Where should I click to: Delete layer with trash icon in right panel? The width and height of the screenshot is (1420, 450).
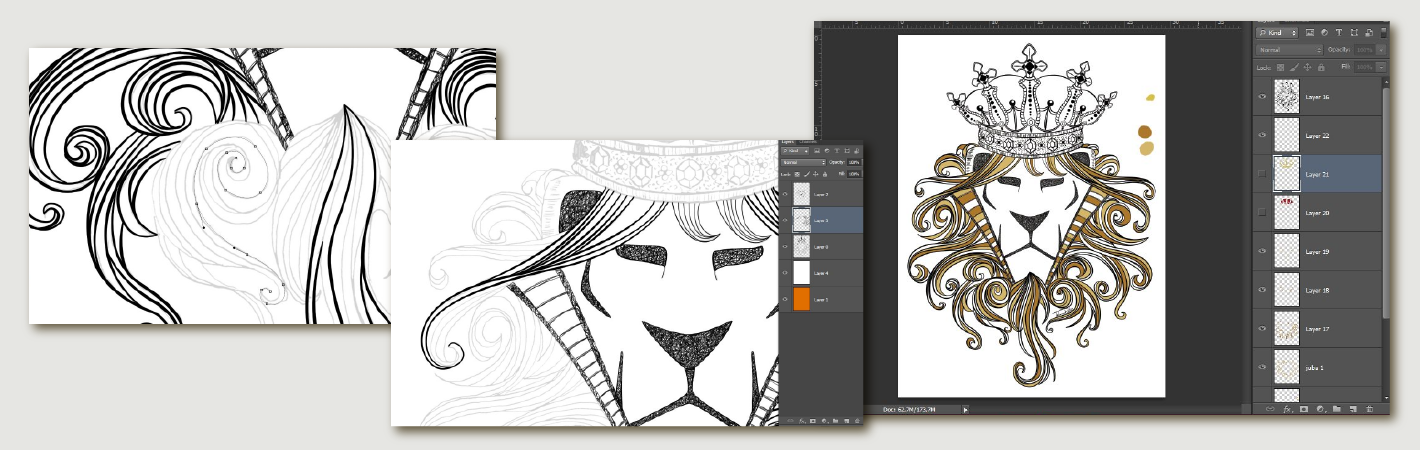point(1370,409)
